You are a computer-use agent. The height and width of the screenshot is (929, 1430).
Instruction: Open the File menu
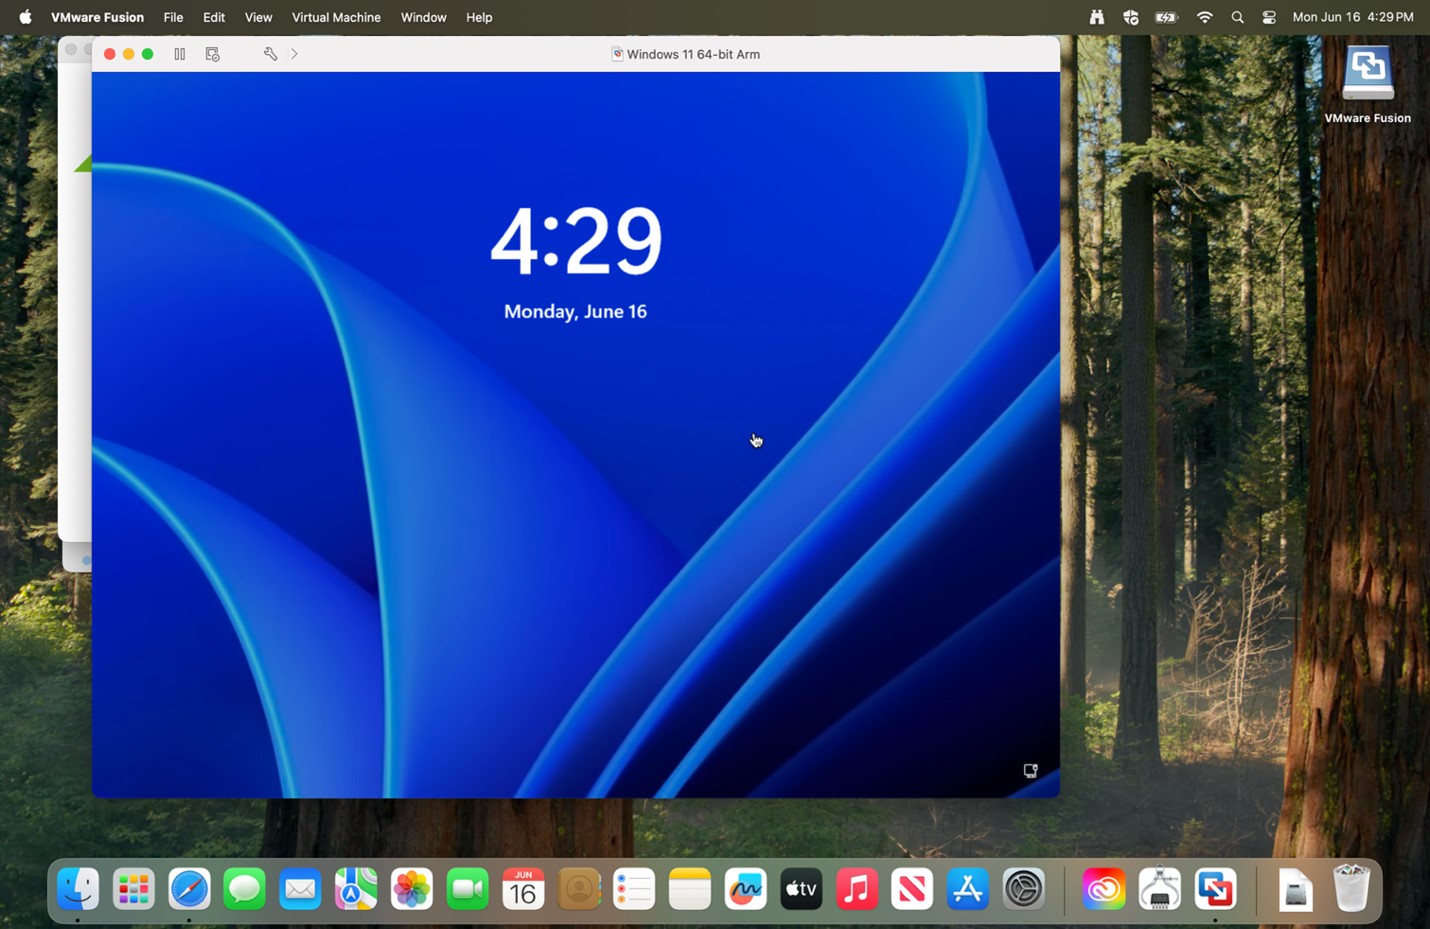pyautogui.click(x=173, y=17)
